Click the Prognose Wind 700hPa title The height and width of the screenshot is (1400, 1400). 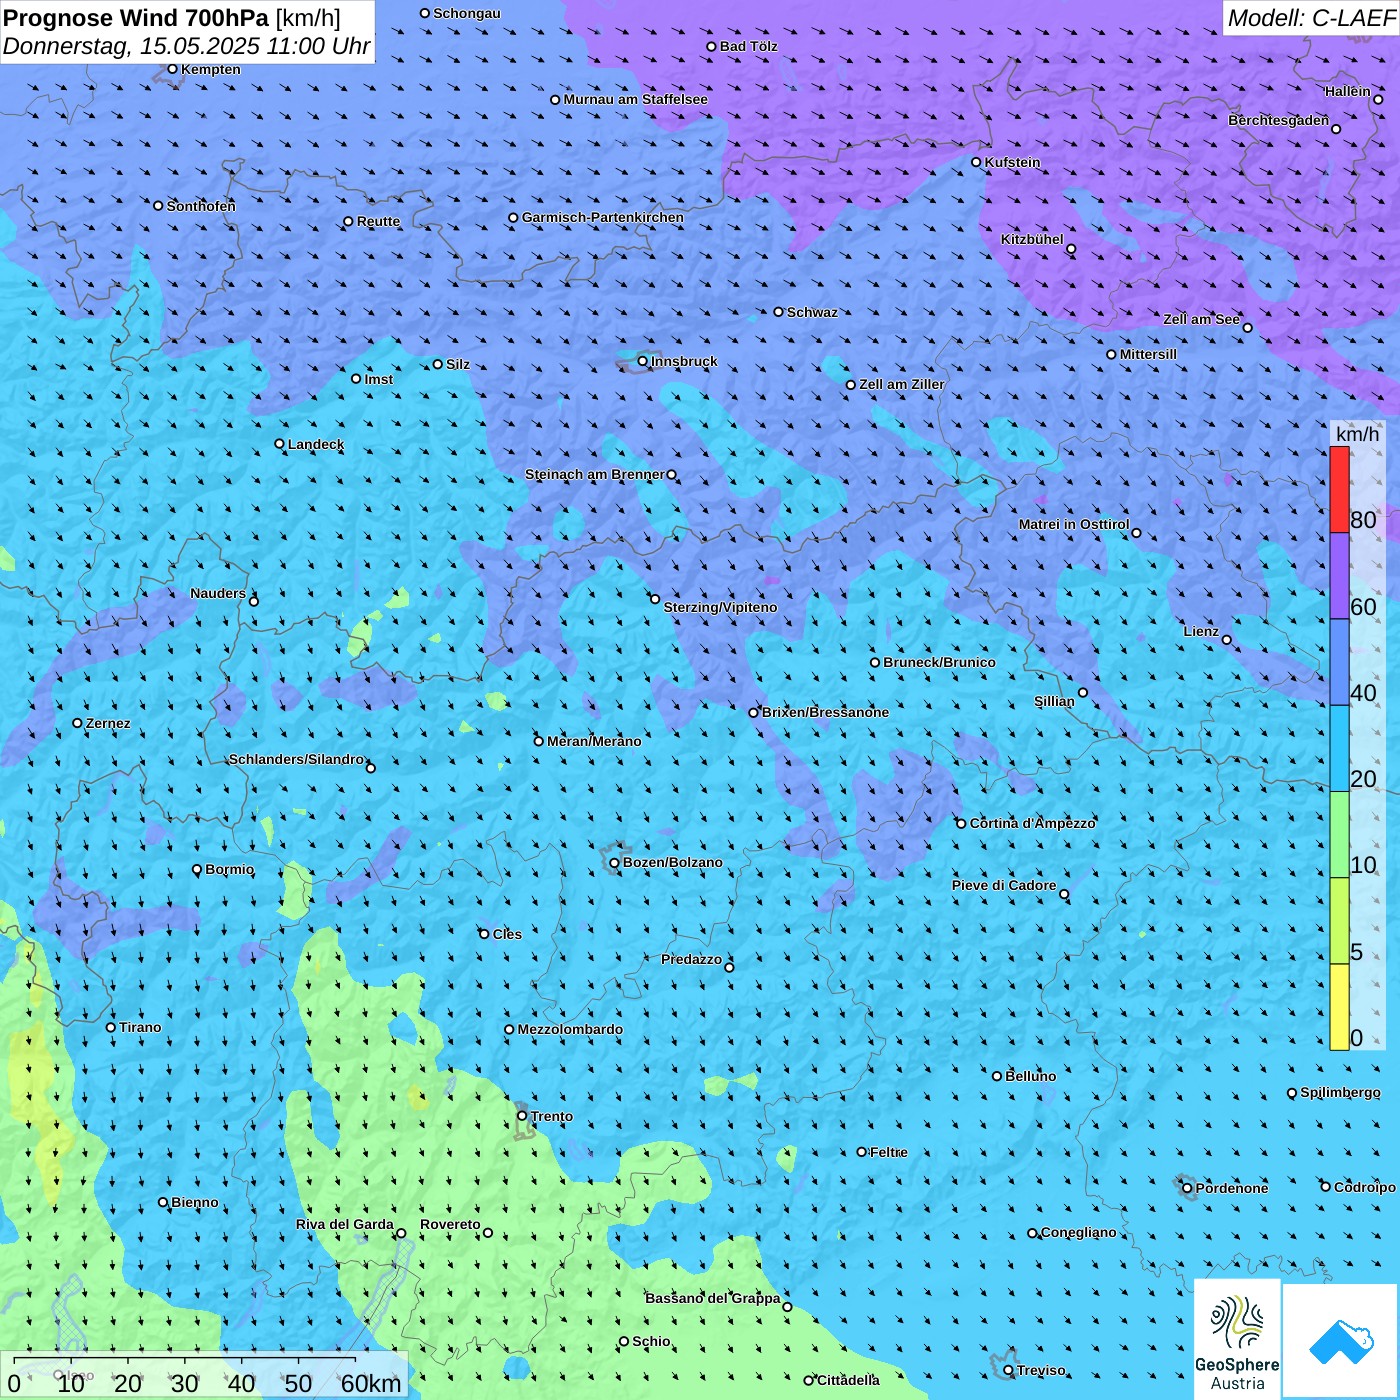coord(136,18)
